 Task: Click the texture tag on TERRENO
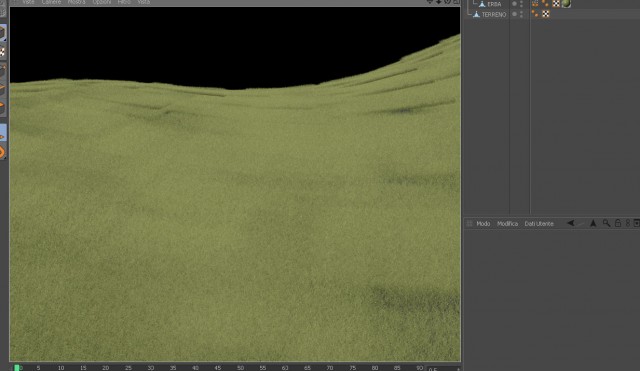546,14
